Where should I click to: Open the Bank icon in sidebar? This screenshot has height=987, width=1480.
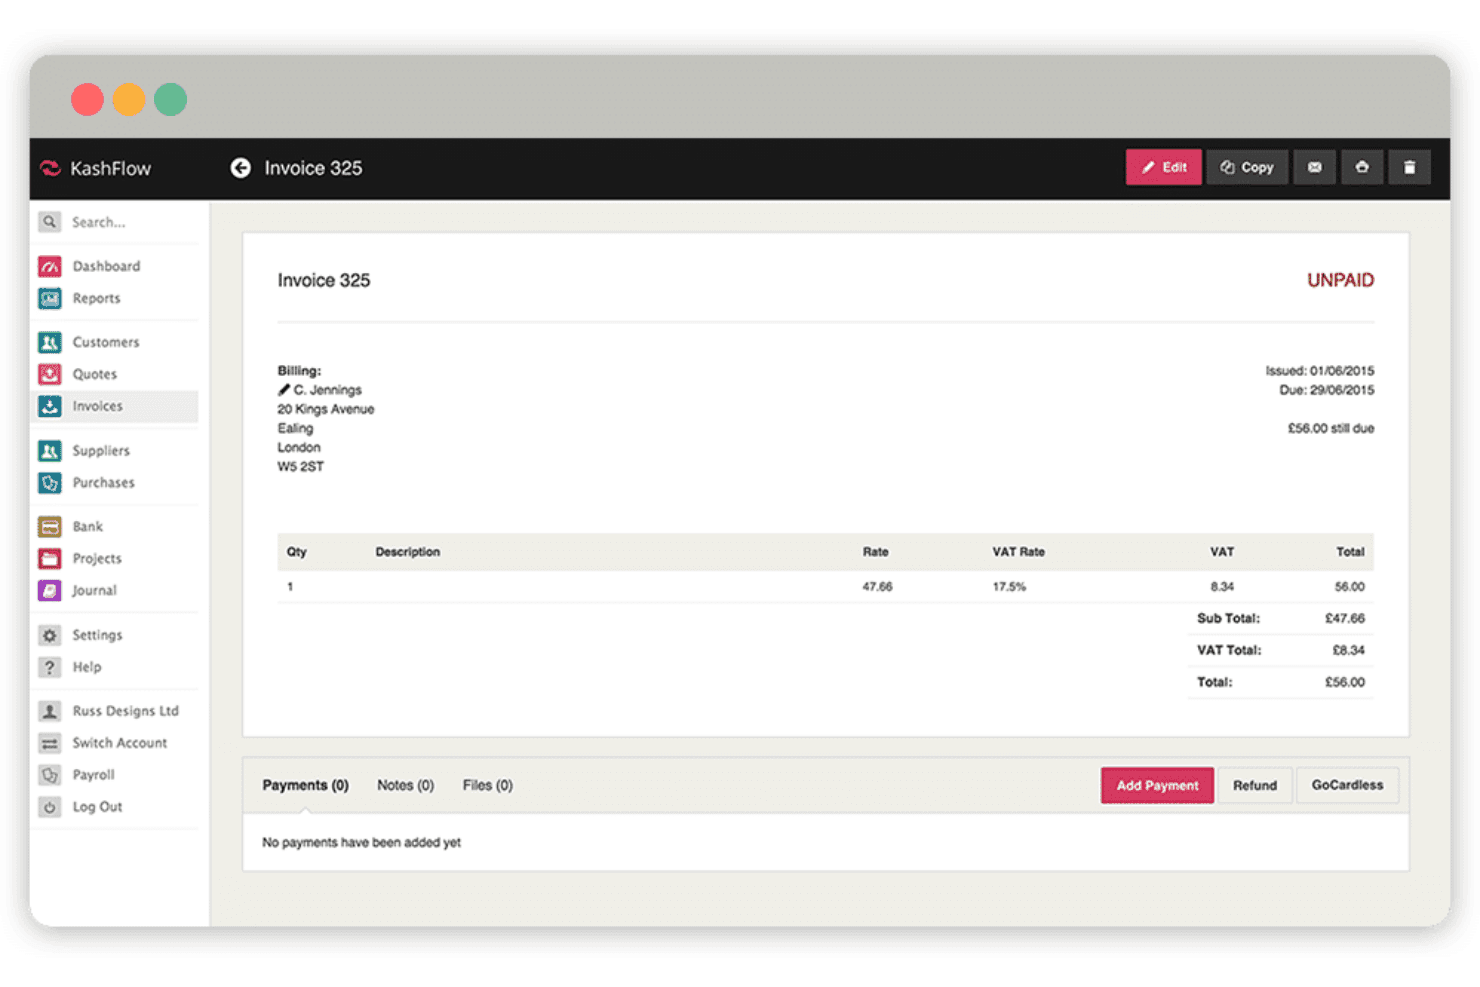pos(50,527)
